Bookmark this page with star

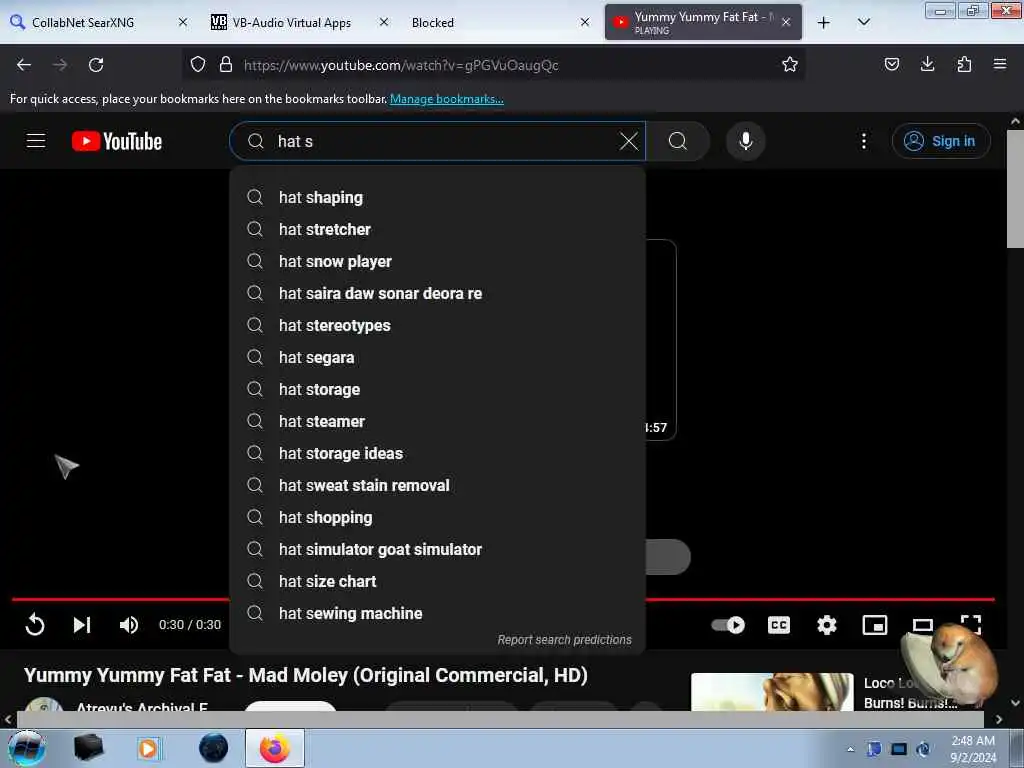point(790,64)
